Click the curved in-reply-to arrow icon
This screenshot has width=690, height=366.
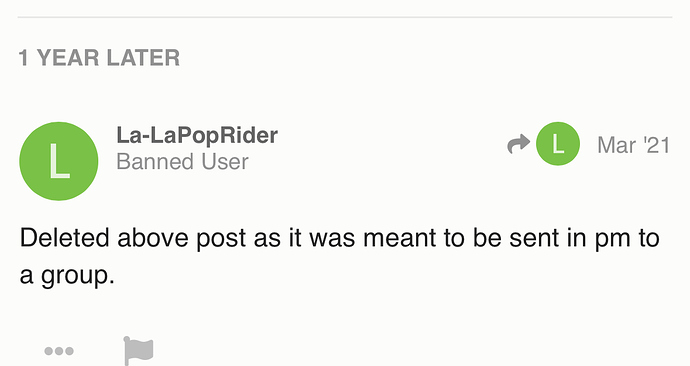(x=518, y=144)
